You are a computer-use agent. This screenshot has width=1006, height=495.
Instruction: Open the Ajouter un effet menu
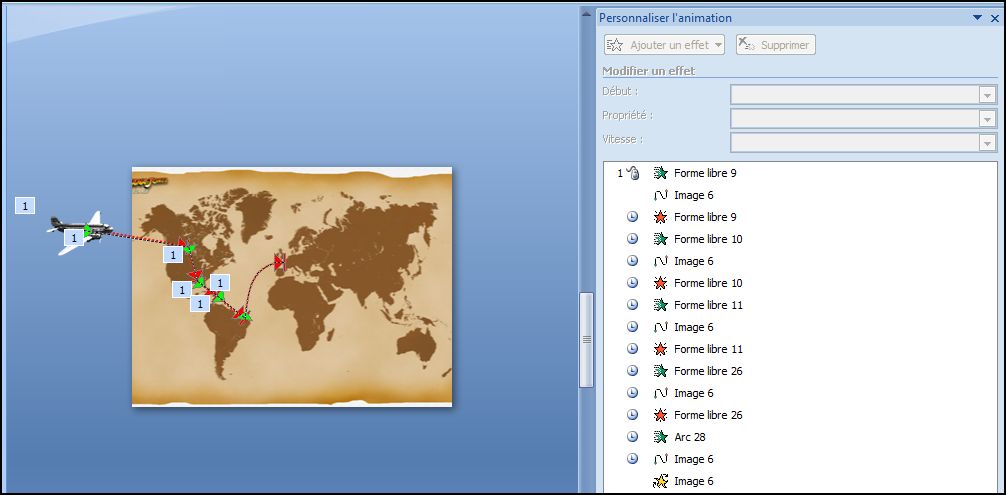(664, 45)
